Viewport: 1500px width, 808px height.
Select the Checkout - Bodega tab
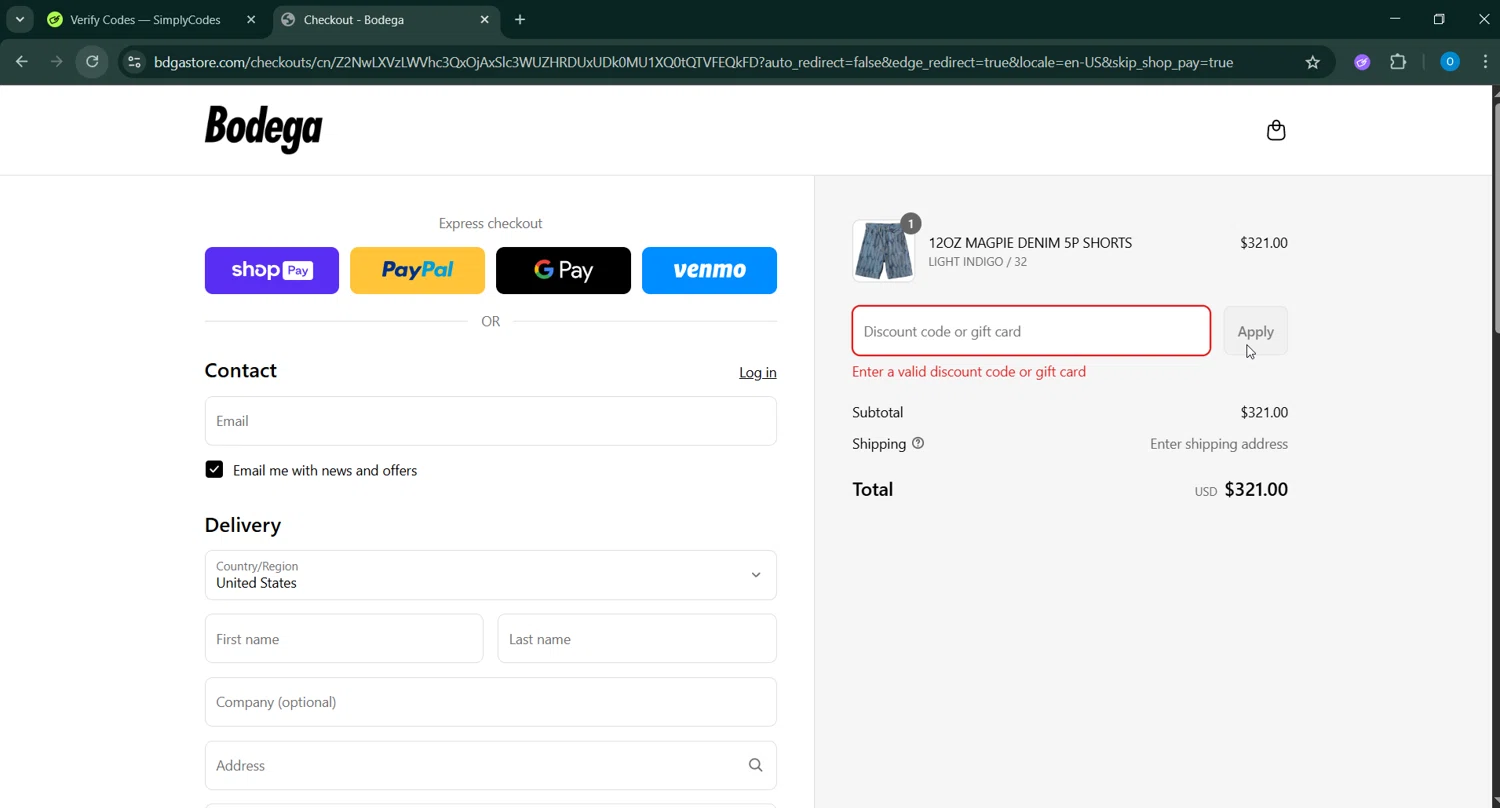pyautogui.click(x=386, y=19)
